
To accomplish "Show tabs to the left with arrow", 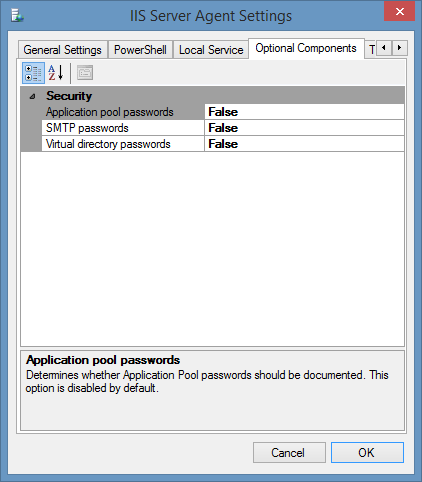I will [x=384, y=48].
